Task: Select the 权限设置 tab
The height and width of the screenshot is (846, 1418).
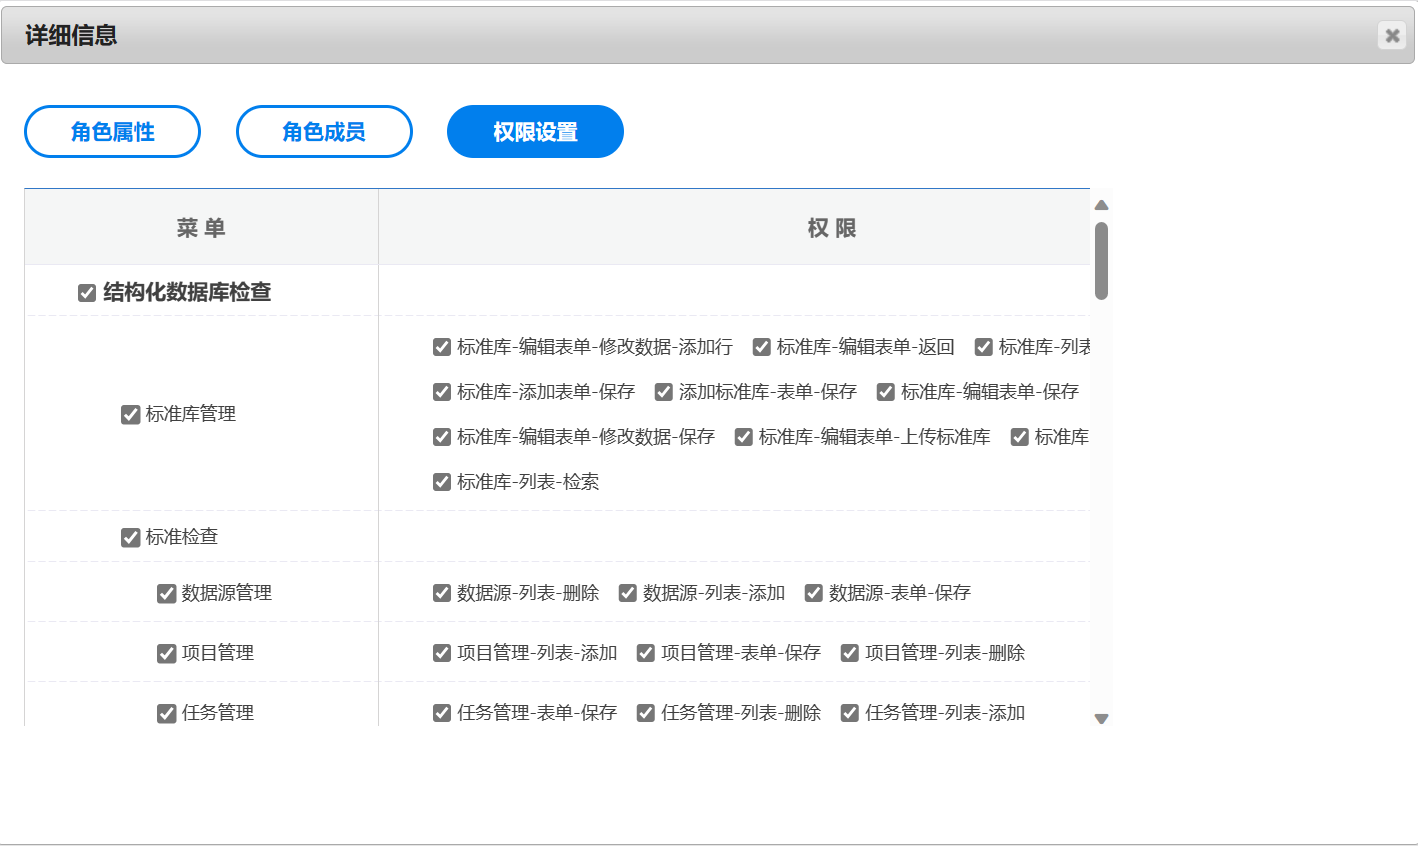Action: [x=535, y=132]
